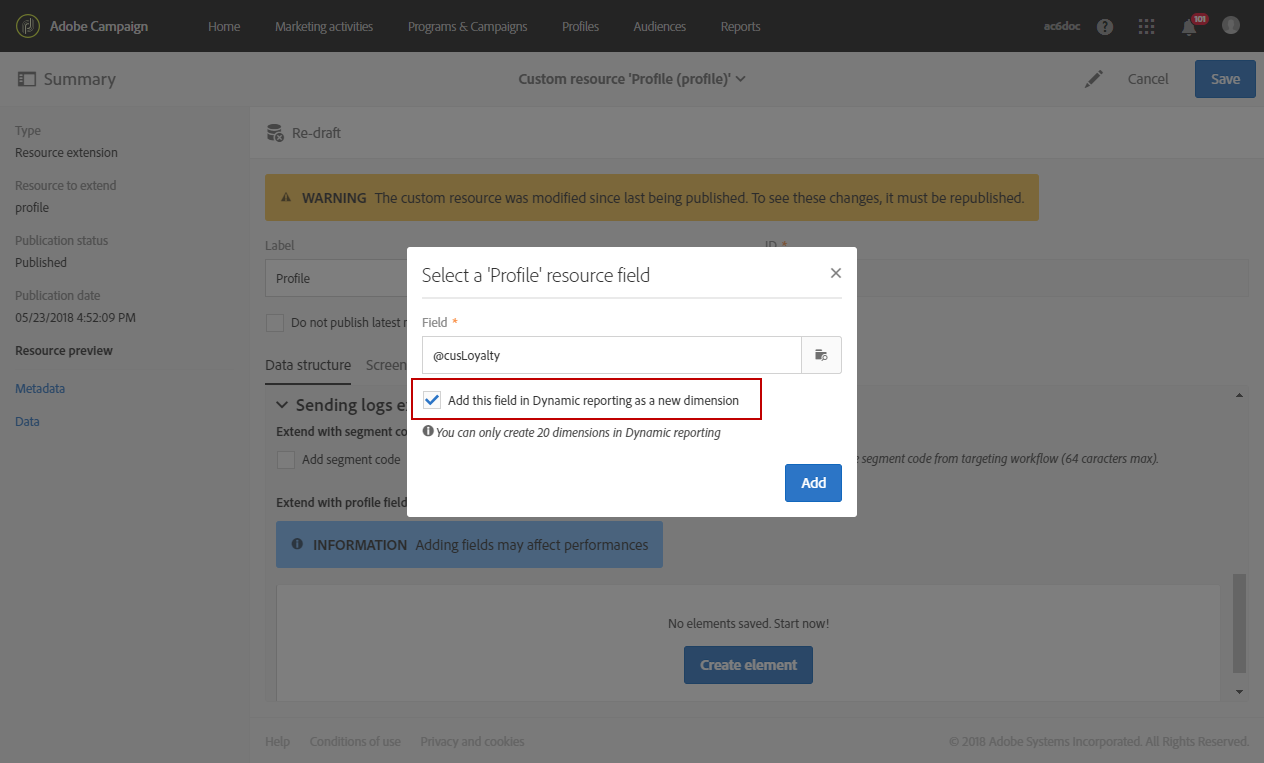This screenshot has width=1264, height=763.
Task: Open the Custom resource 'Profile (profile)' dropdown
Action: point(632,79)
